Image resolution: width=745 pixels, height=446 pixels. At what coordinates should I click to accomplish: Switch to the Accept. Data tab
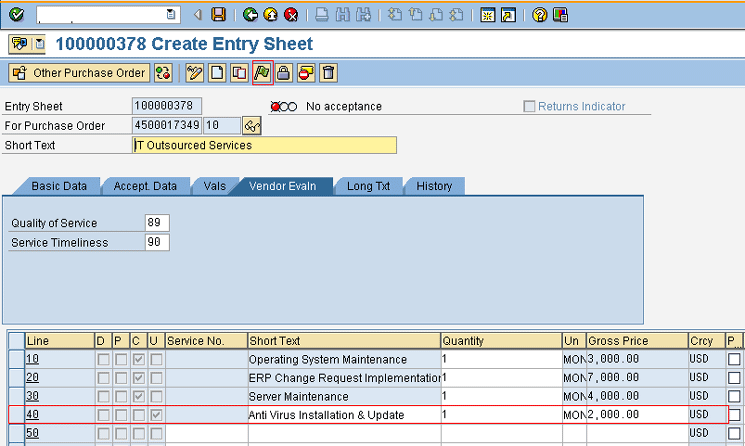[x=145, y=186]
